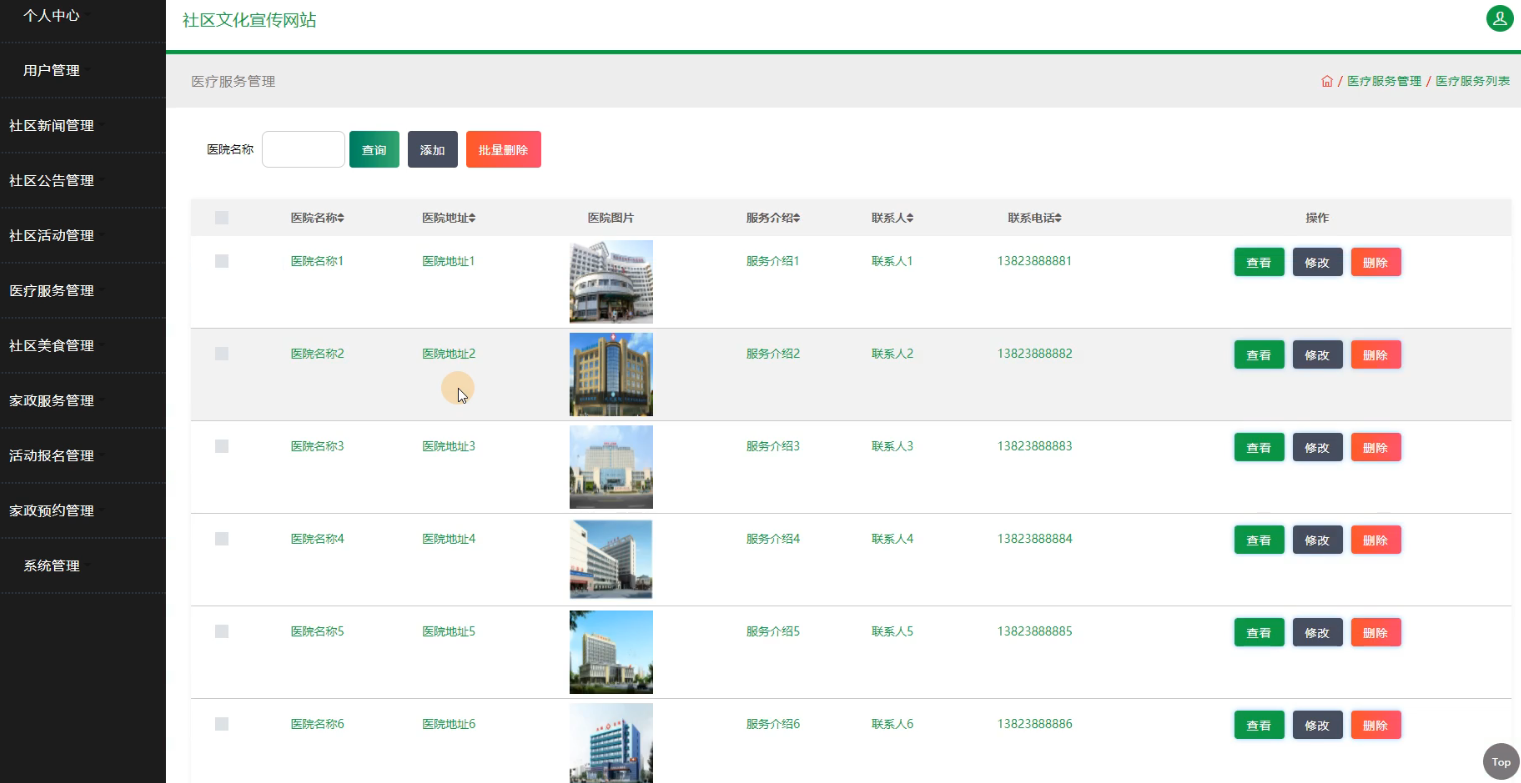Focus the 医院名称 search input
The image size is (1521, 783).
(x=303, y=150)
